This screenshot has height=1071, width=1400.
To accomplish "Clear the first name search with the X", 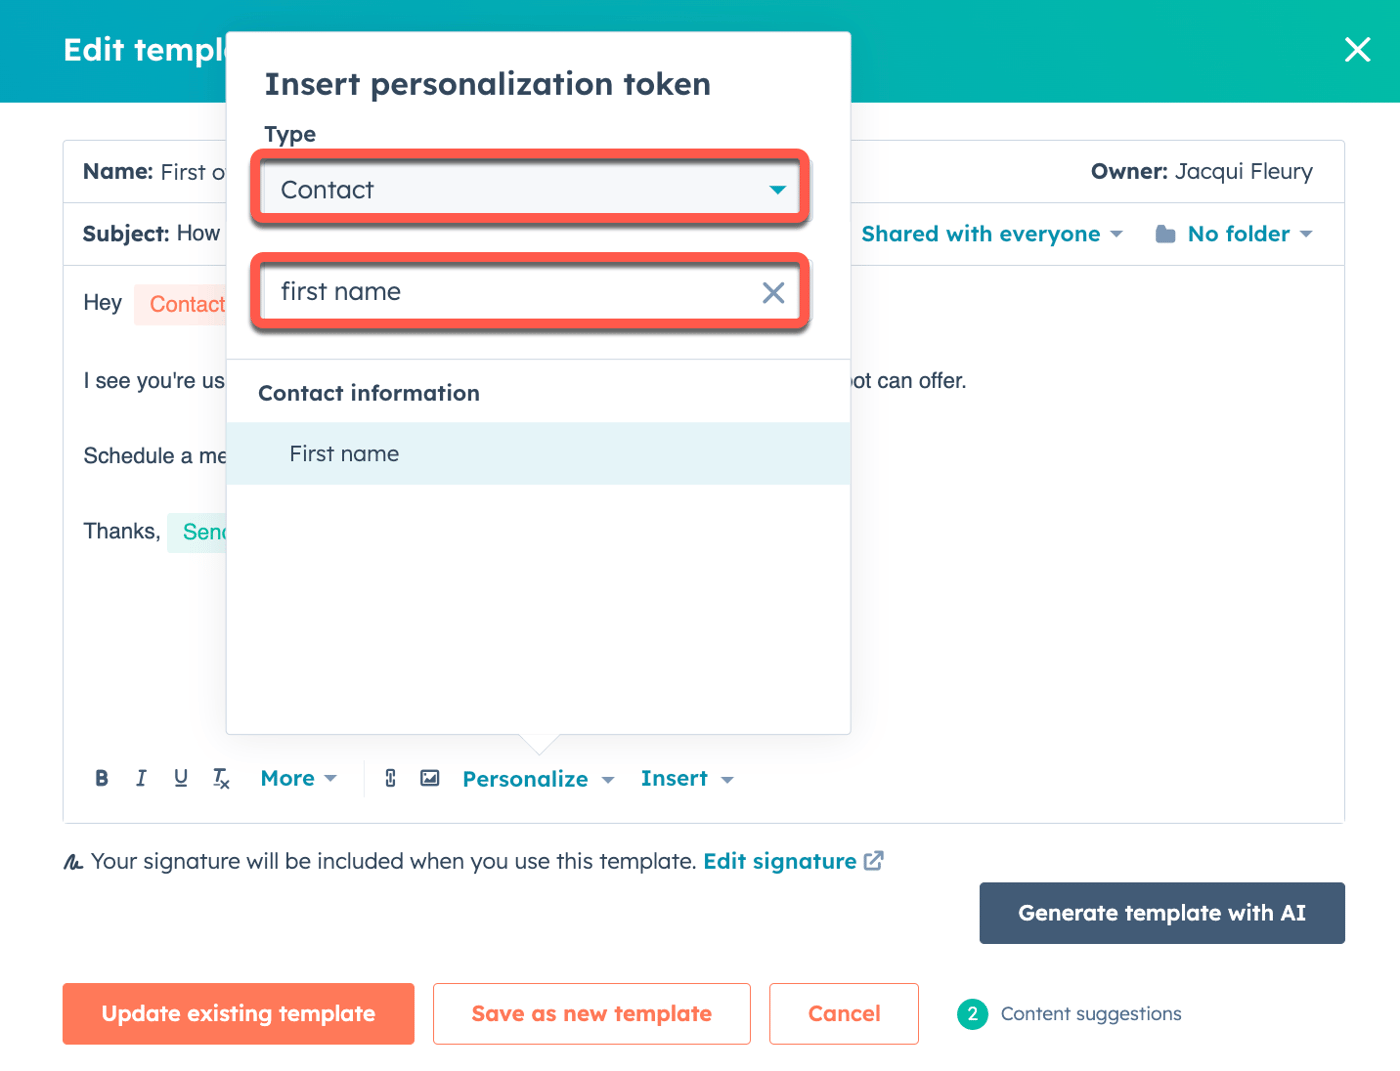I will pyautogui.click(x=773, y=292).
